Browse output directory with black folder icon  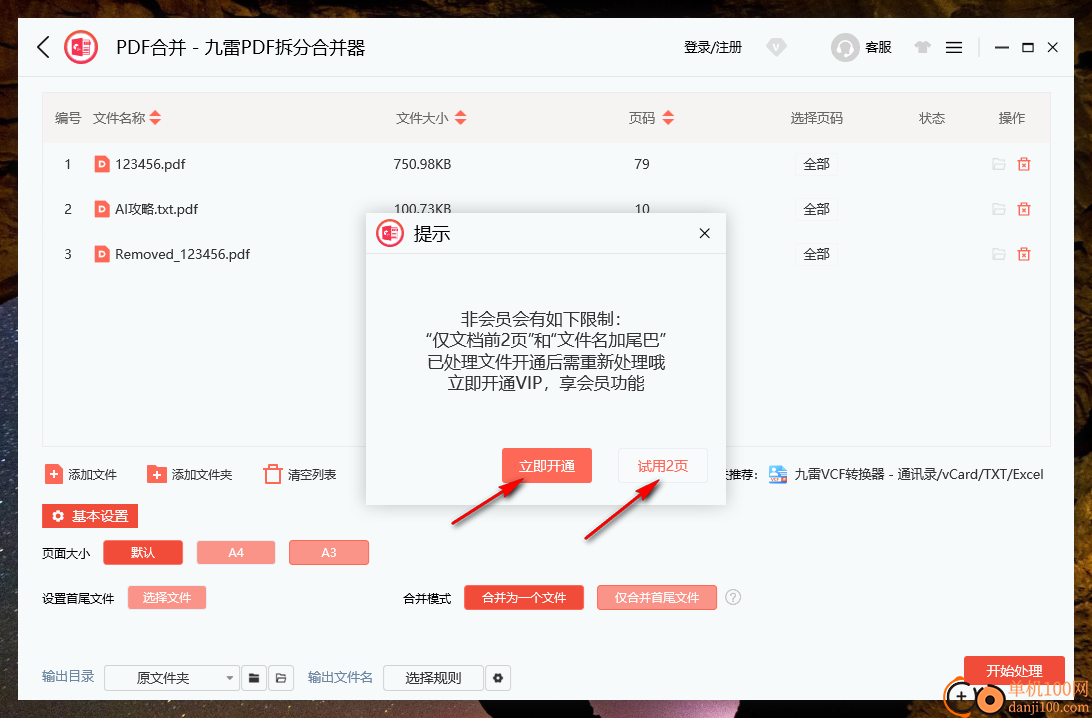[254, 678]
